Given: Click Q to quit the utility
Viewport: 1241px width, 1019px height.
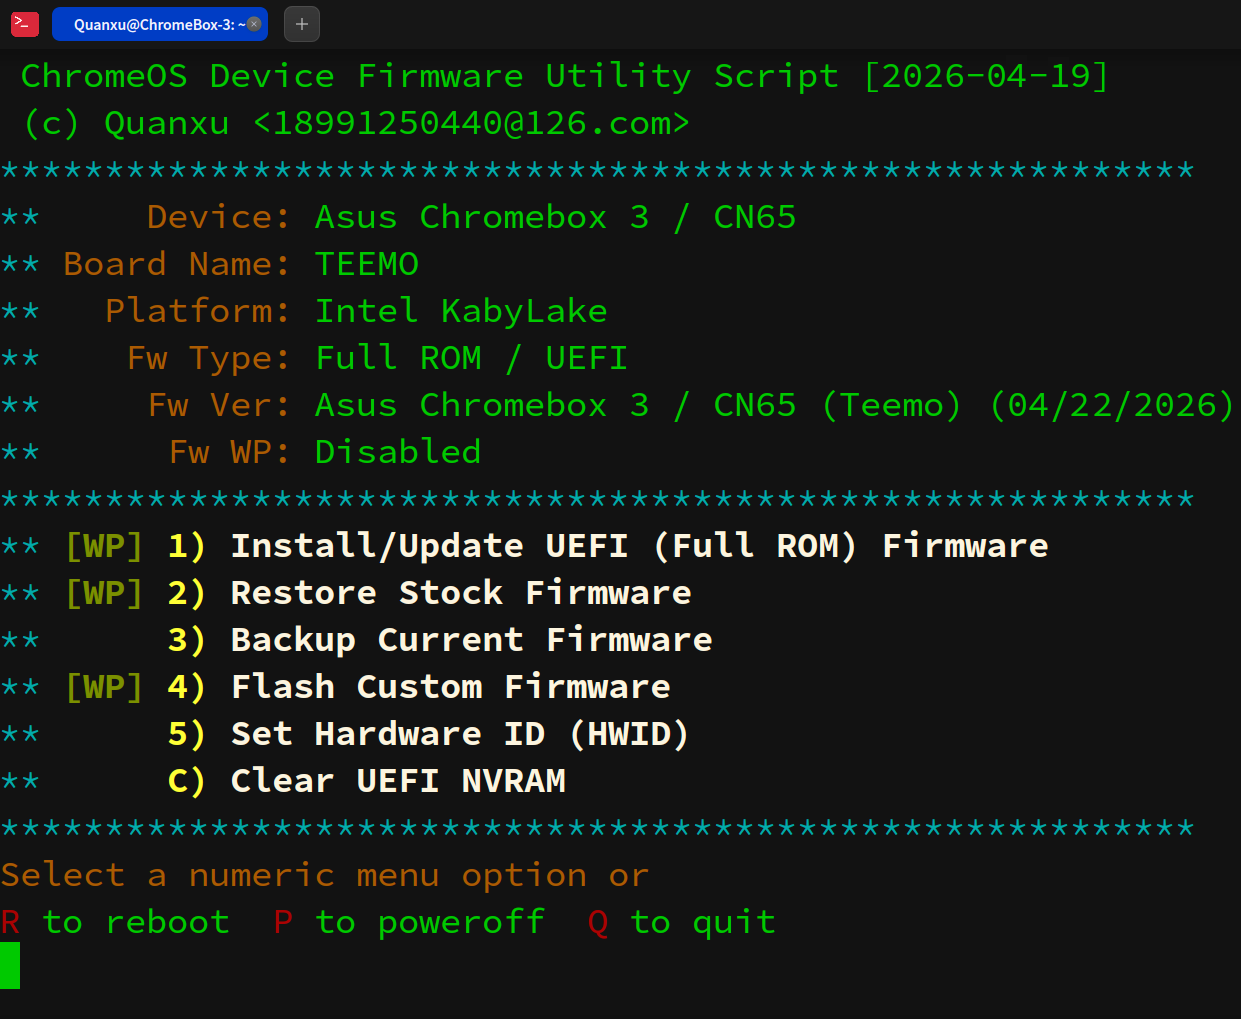Looking at the screenshot, I should (x=597, y=921).
